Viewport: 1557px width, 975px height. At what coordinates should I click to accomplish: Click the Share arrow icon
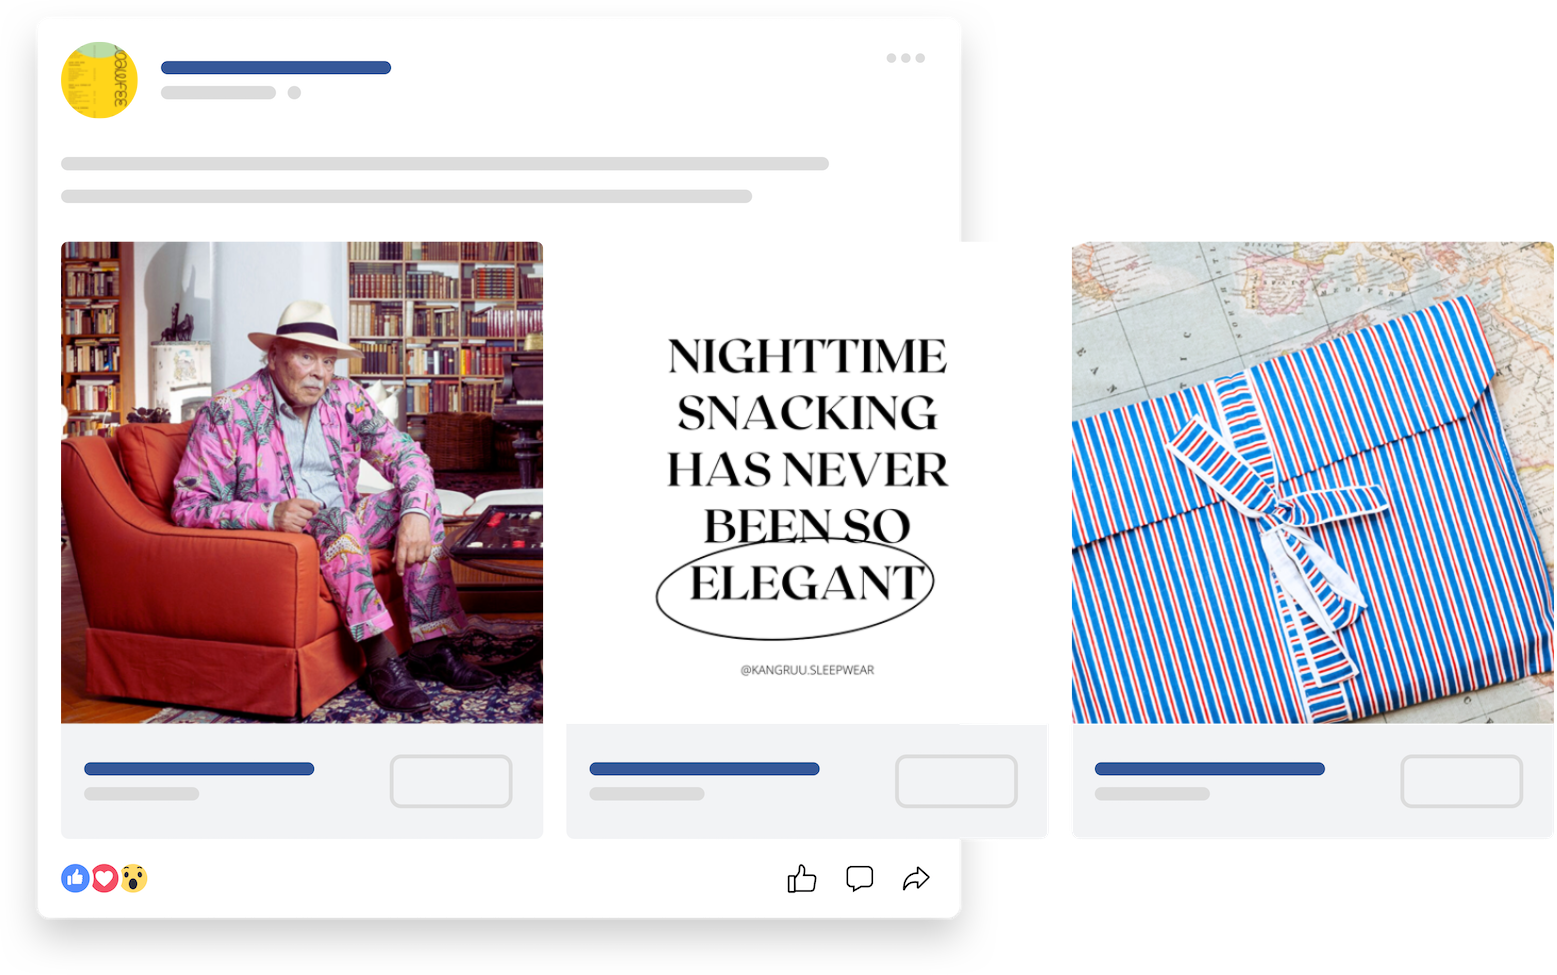tap(916, 879)
